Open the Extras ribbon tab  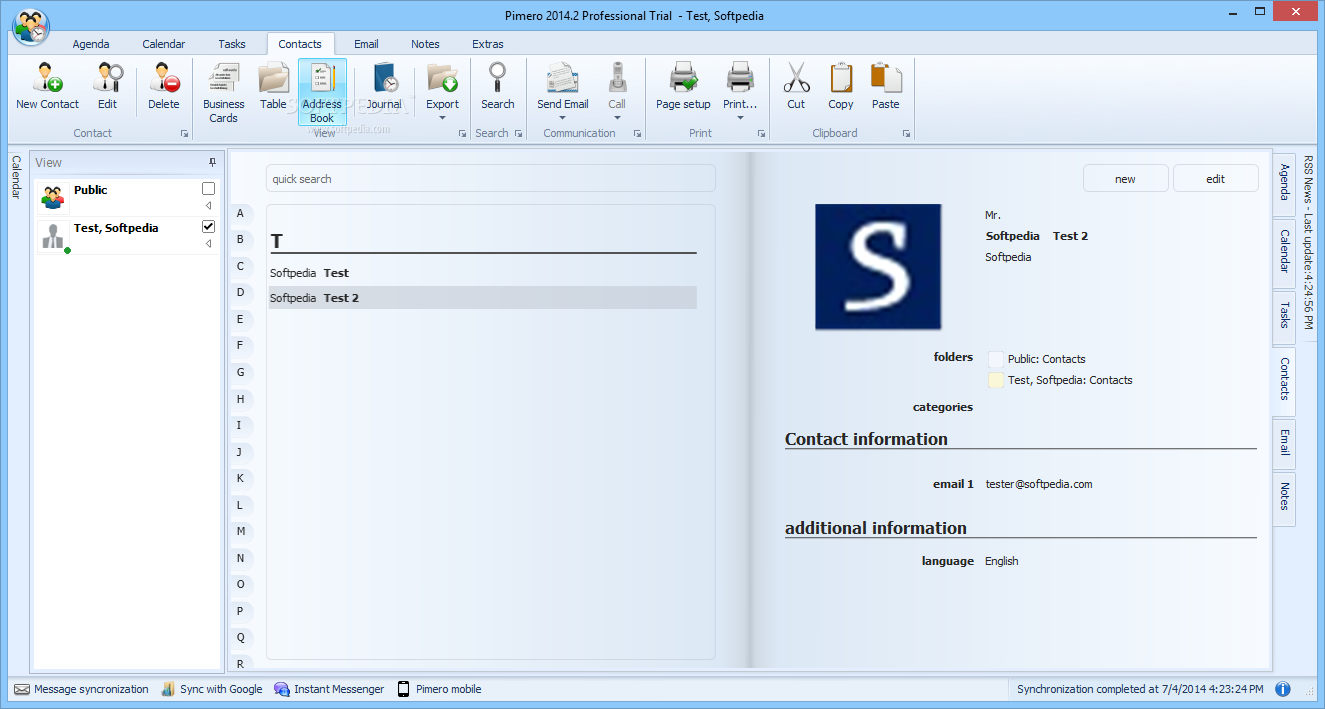click(488, 44)
